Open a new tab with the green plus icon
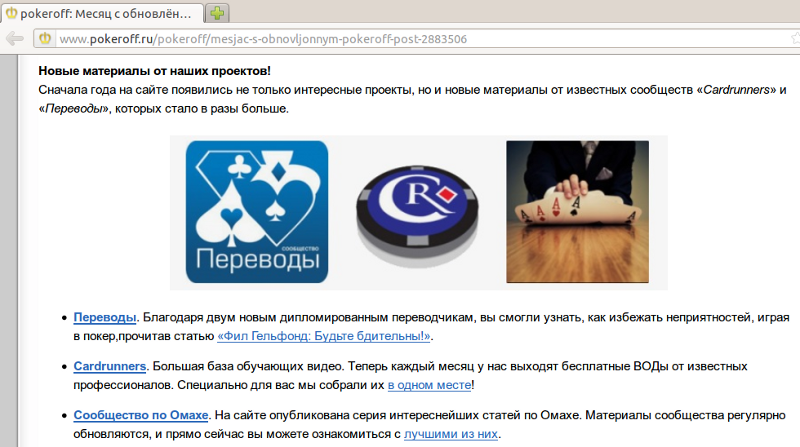Screen dimensions: 800x447 (217, 13)
